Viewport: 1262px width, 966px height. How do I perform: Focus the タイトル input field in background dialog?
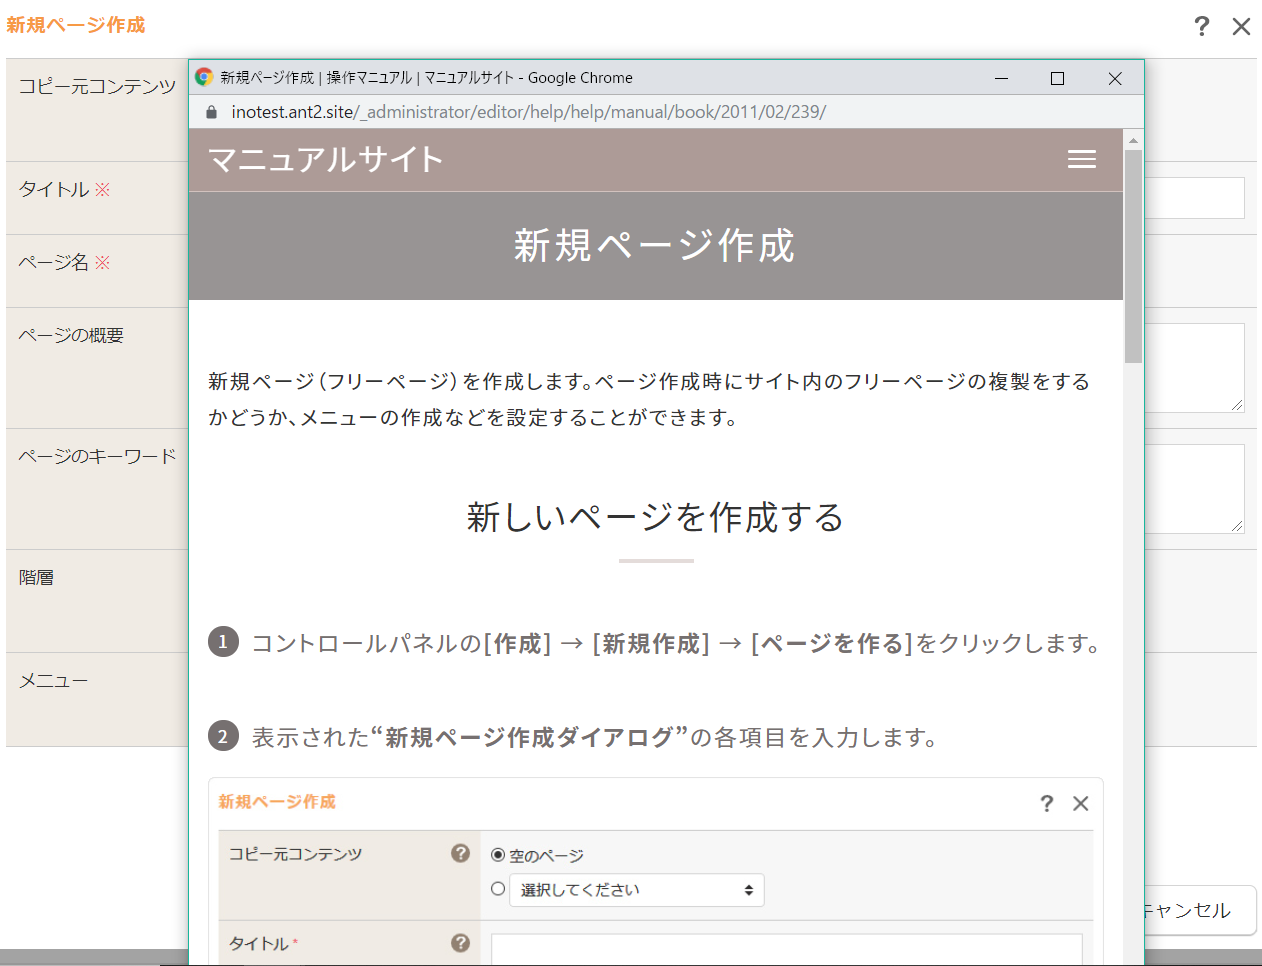[x=1194, y=198]
